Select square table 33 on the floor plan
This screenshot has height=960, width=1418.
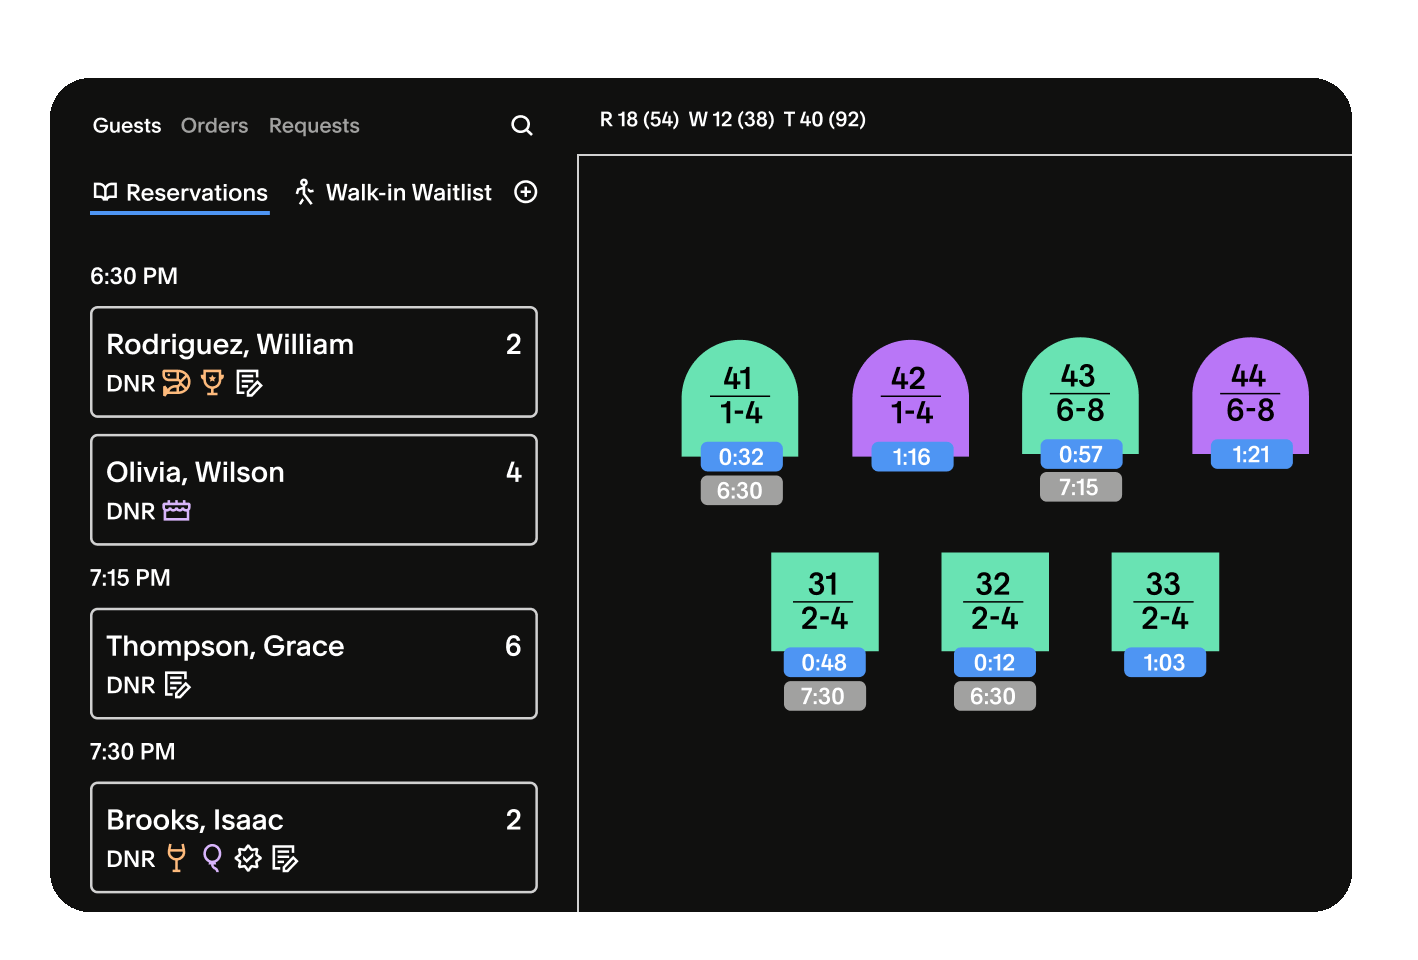[1165, 601]
